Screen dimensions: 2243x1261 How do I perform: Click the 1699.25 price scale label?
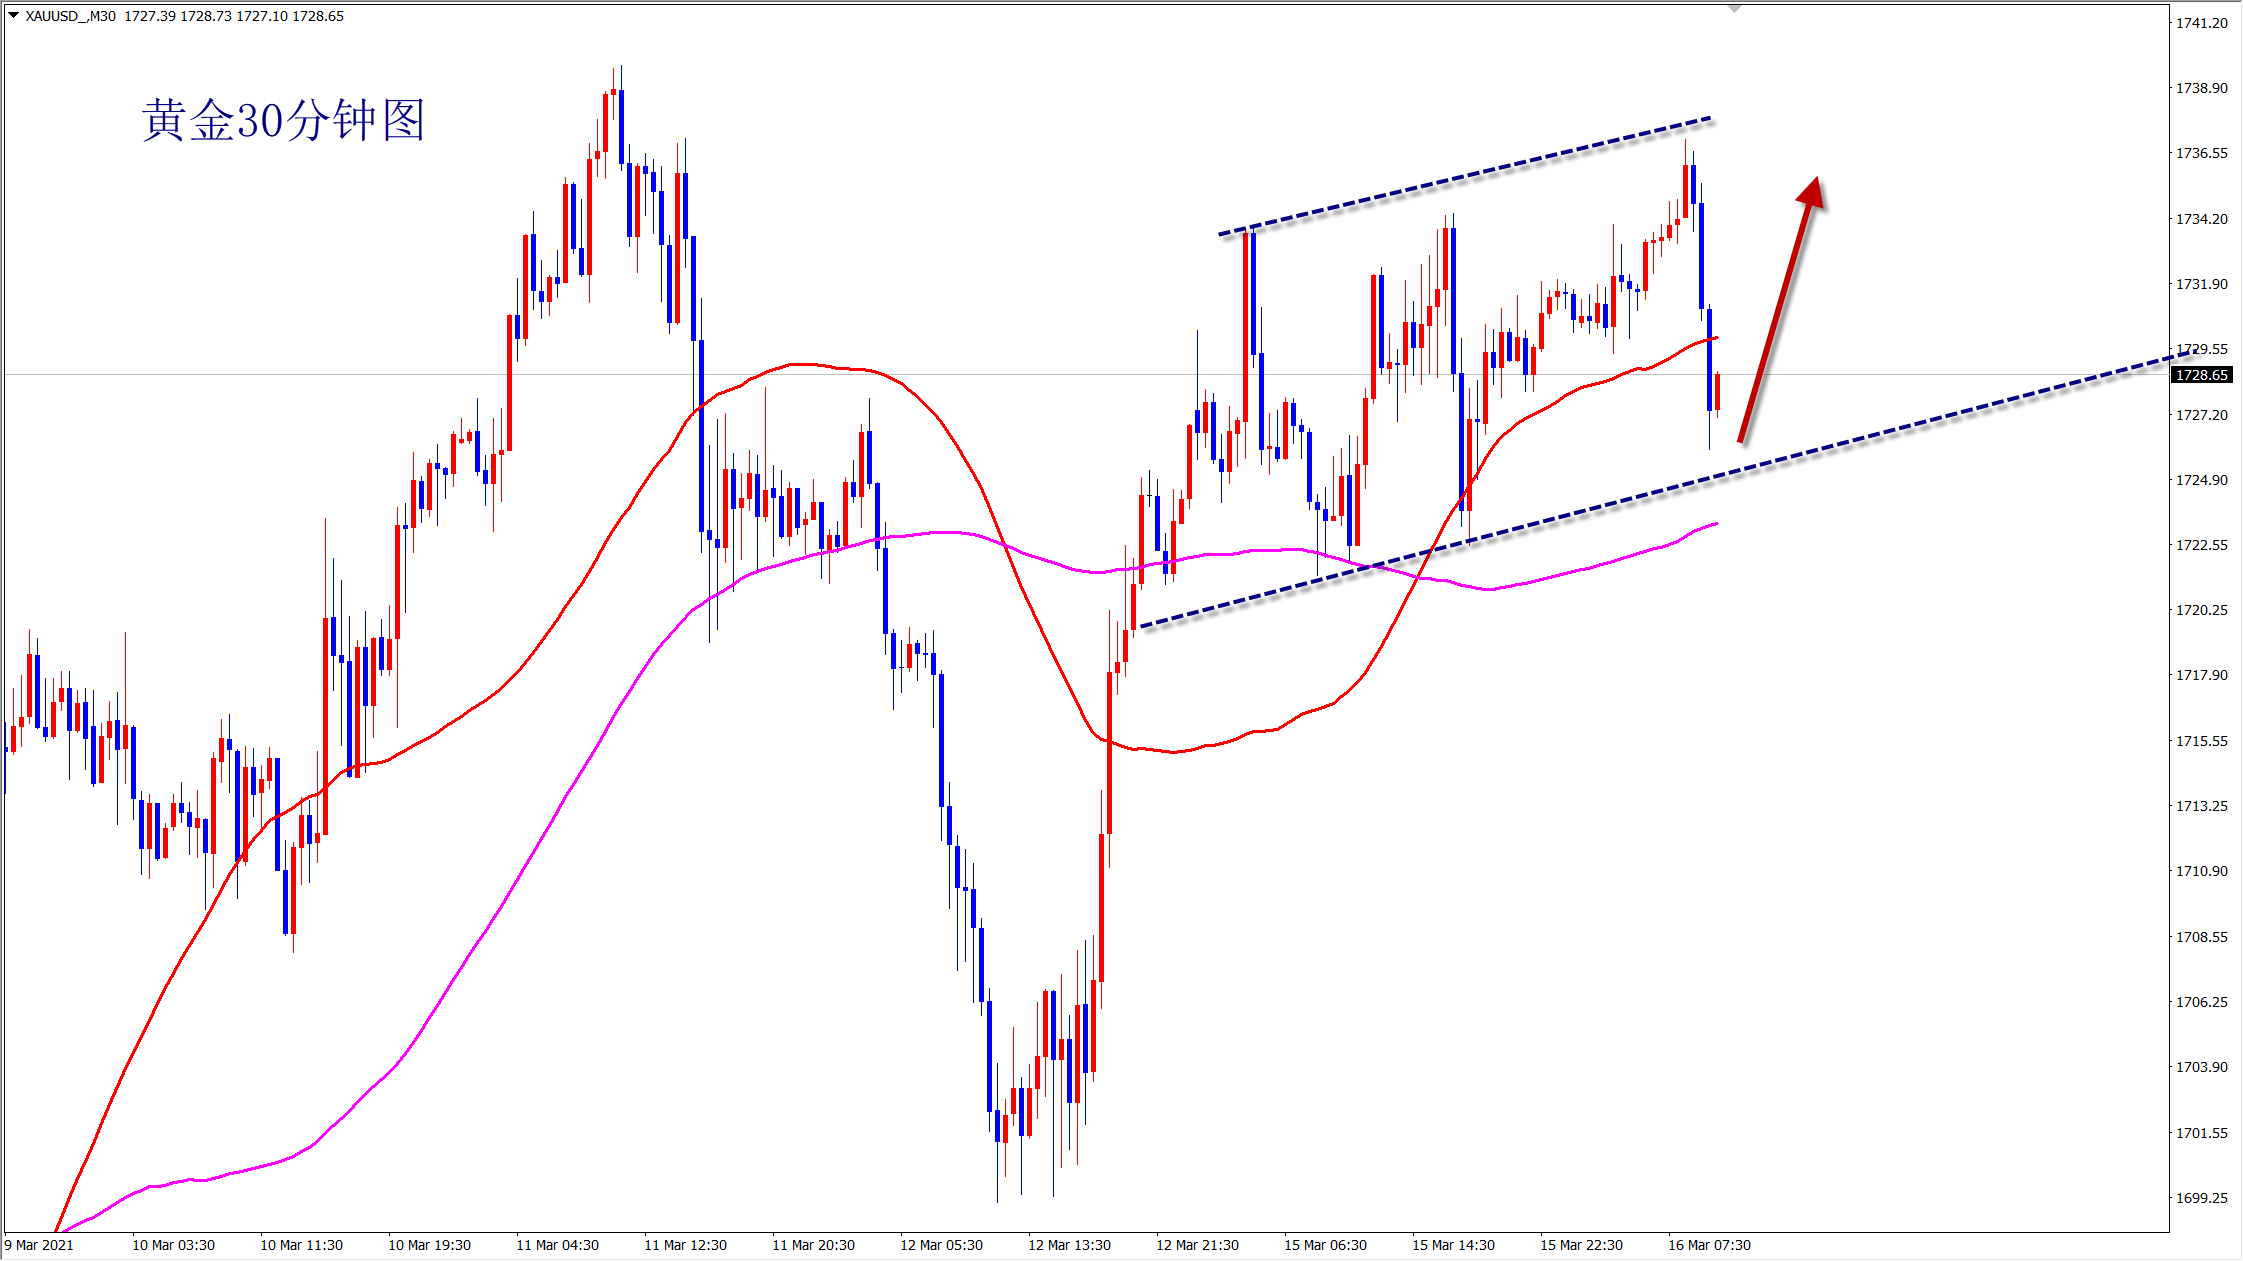pyautogui.click(x=2202, y=1198)
